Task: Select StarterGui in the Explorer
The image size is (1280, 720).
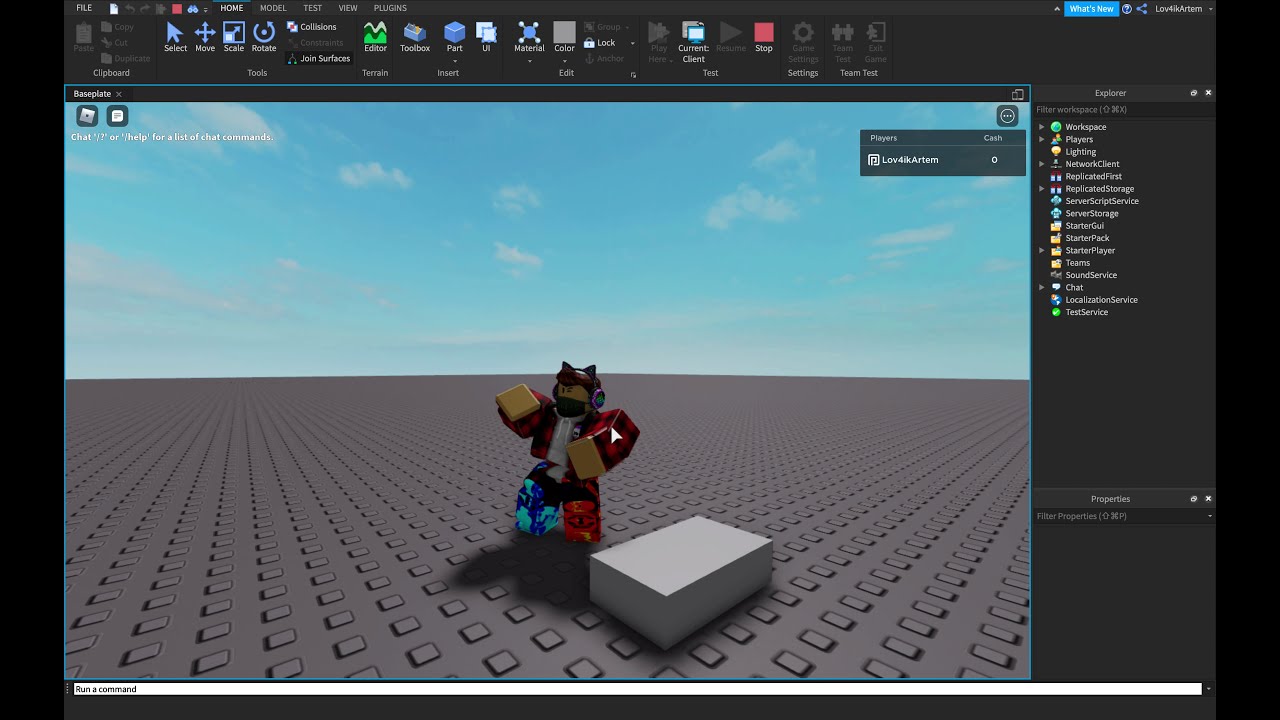Action: pos(1084,226)
